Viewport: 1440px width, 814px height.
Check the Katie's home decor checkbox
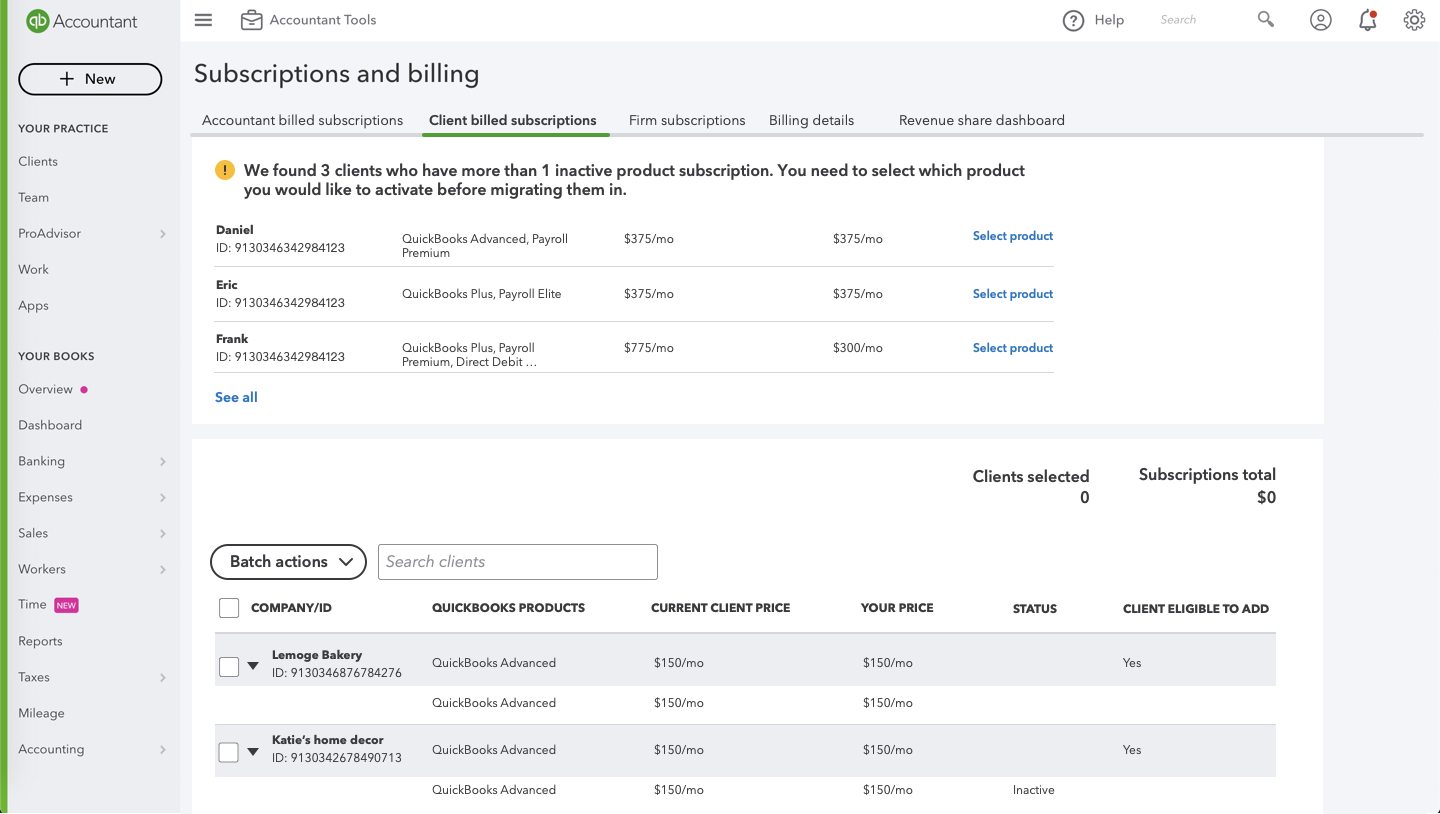tap(229, 752)
